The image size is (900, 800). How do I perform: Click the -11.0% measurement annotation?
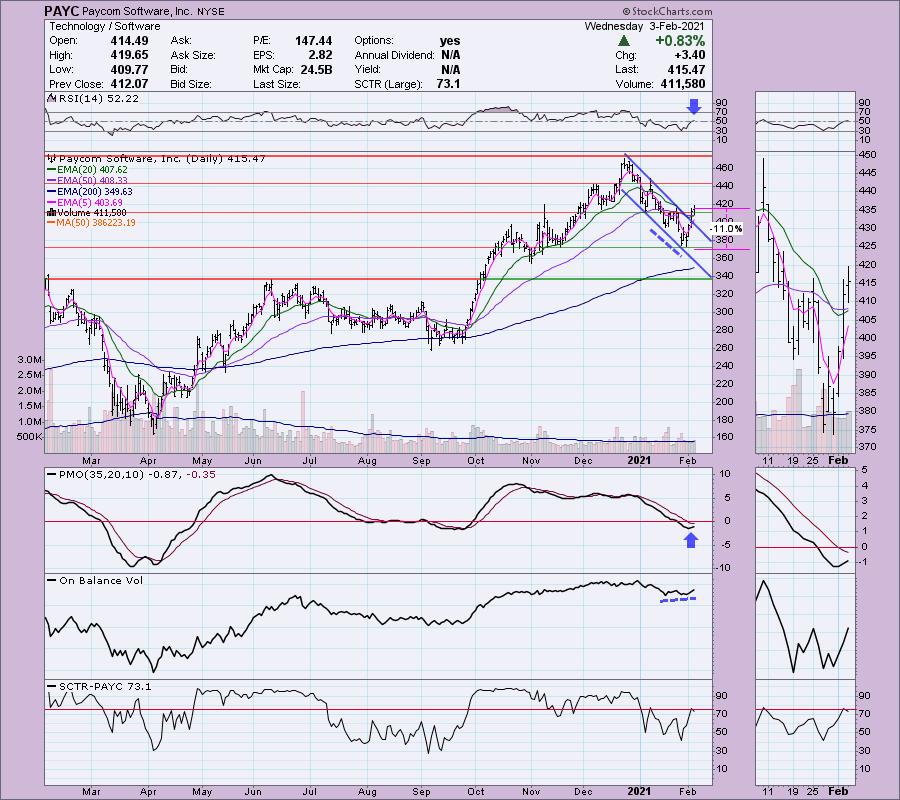(726, 229)
